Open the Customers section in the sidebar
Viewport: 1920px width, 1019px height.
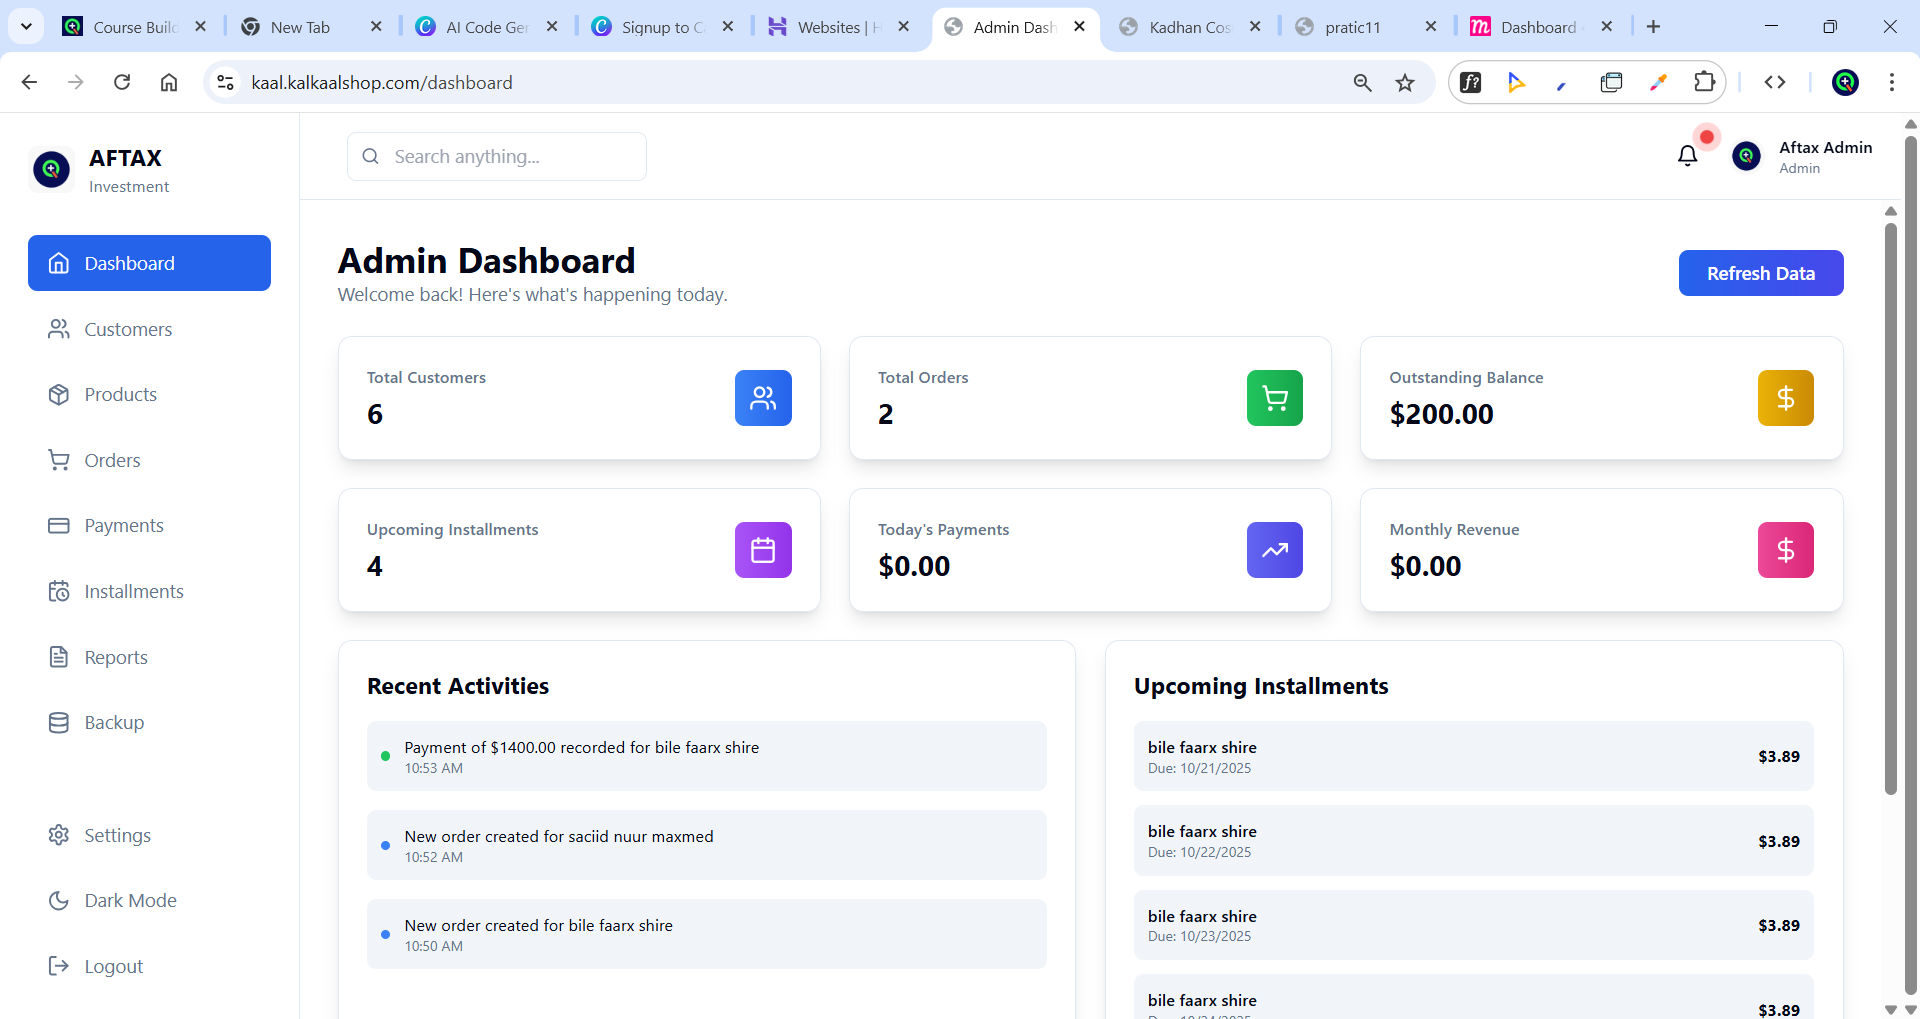pos(127,328)
